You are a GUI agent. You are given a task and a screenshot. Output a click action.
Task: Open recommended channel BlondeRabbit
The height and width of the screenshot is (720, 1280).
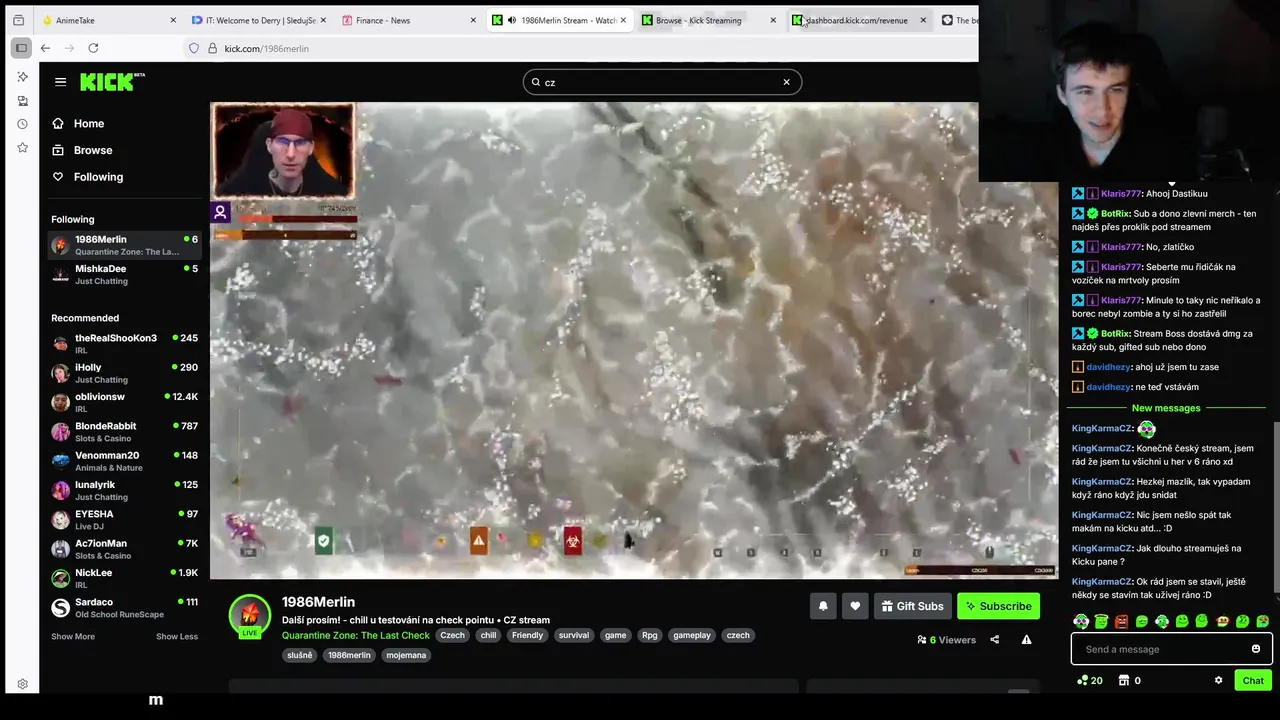click(125, 431)
